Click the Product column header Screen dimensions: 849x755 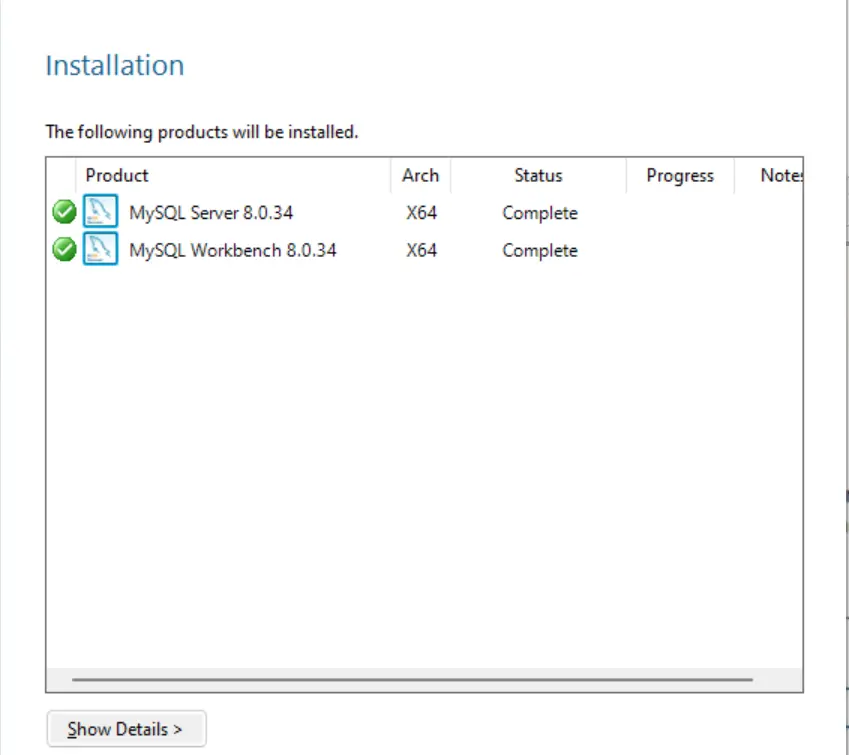point(233,175)
